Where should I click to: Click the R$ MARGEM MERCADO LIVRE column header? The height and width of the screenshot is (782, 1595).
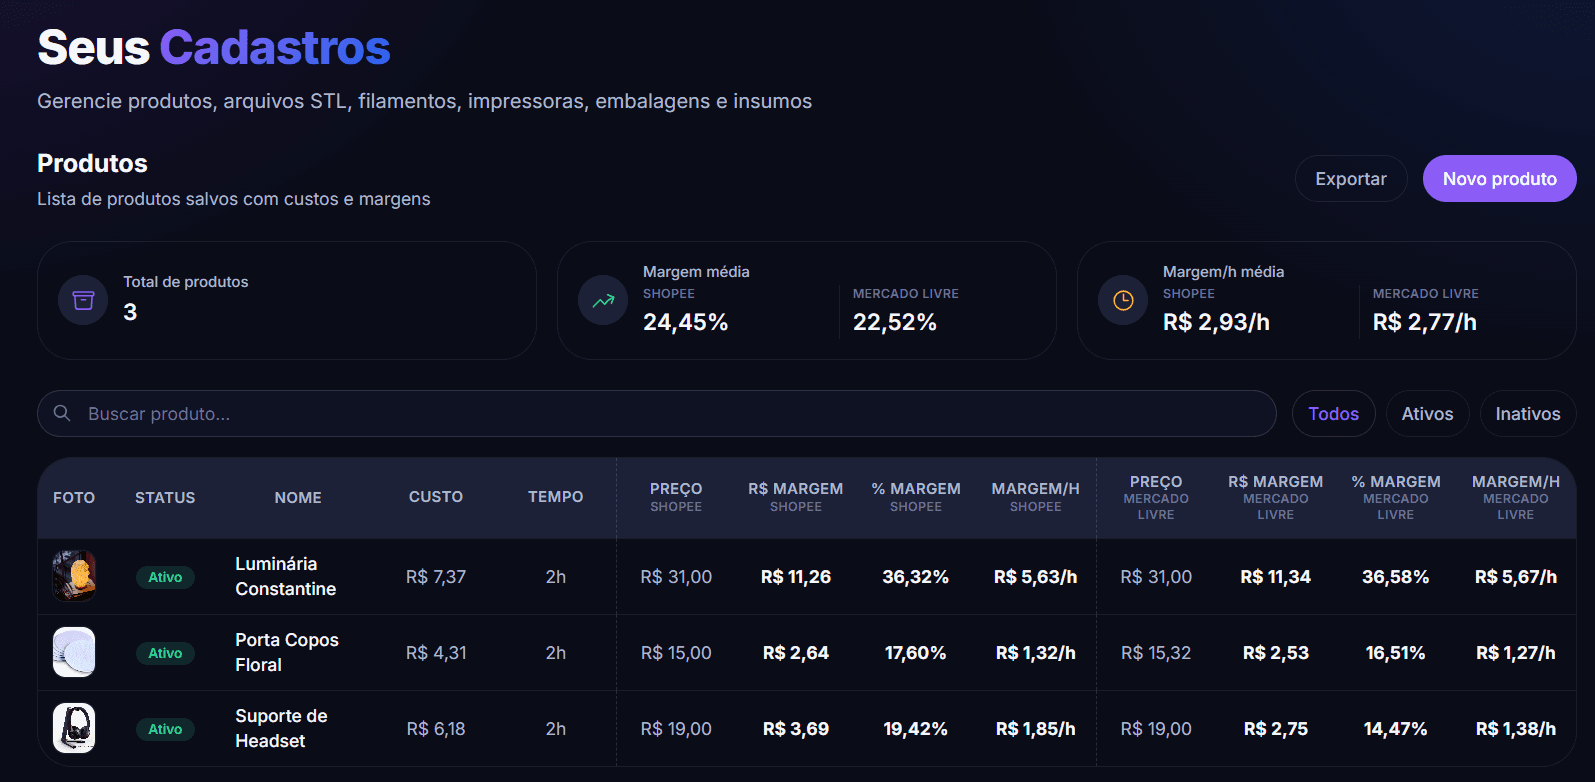click(x=1276, y=497)
